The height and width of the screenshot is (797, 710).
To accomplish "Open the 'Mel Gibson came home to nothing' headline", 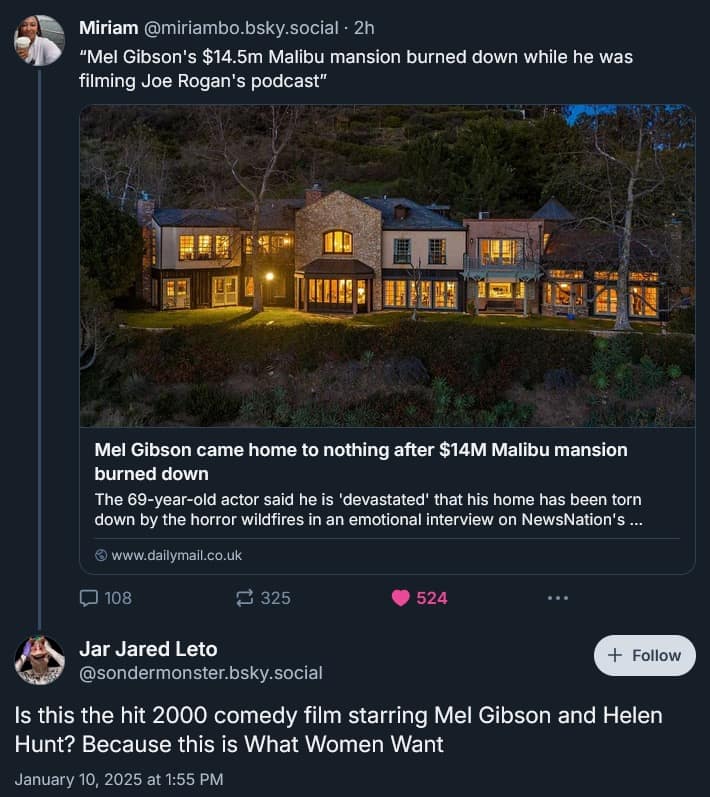I will (360, 461).
